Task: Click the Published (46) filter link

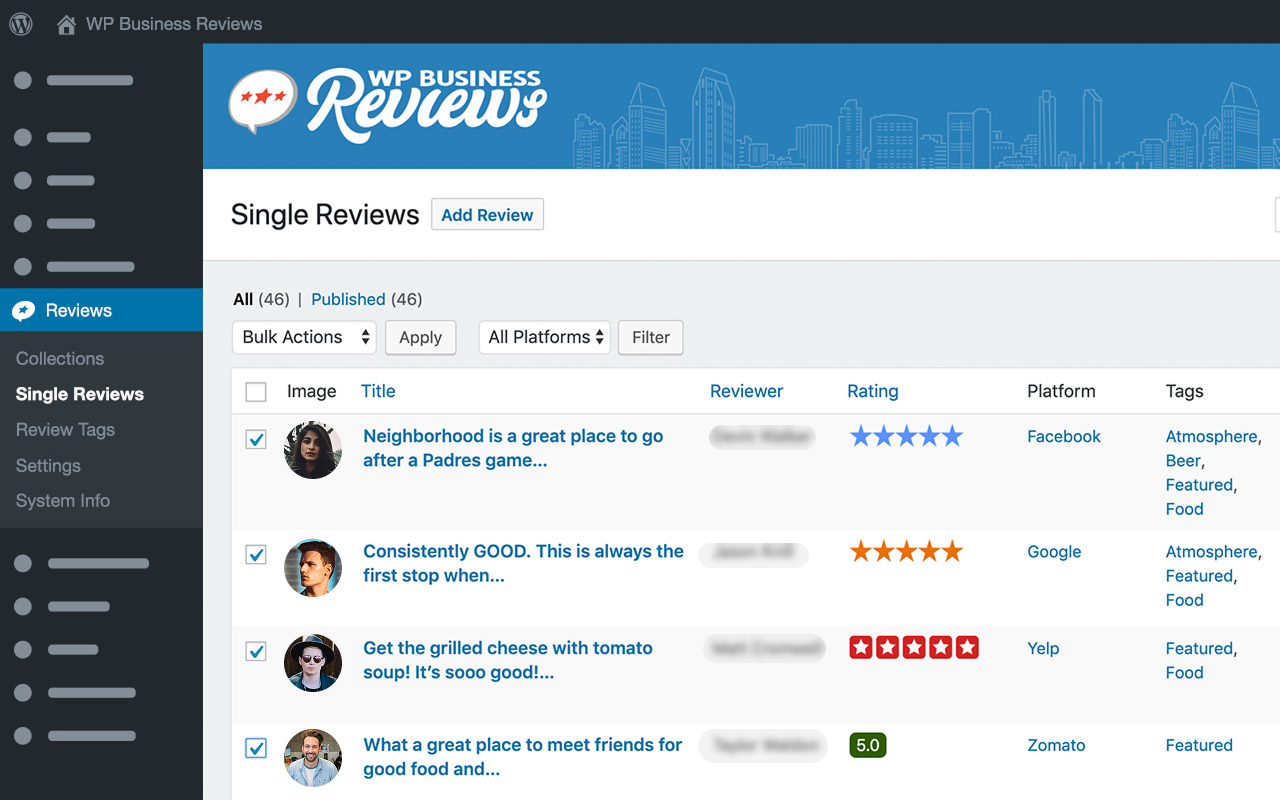Action: (x=348, y=299)
